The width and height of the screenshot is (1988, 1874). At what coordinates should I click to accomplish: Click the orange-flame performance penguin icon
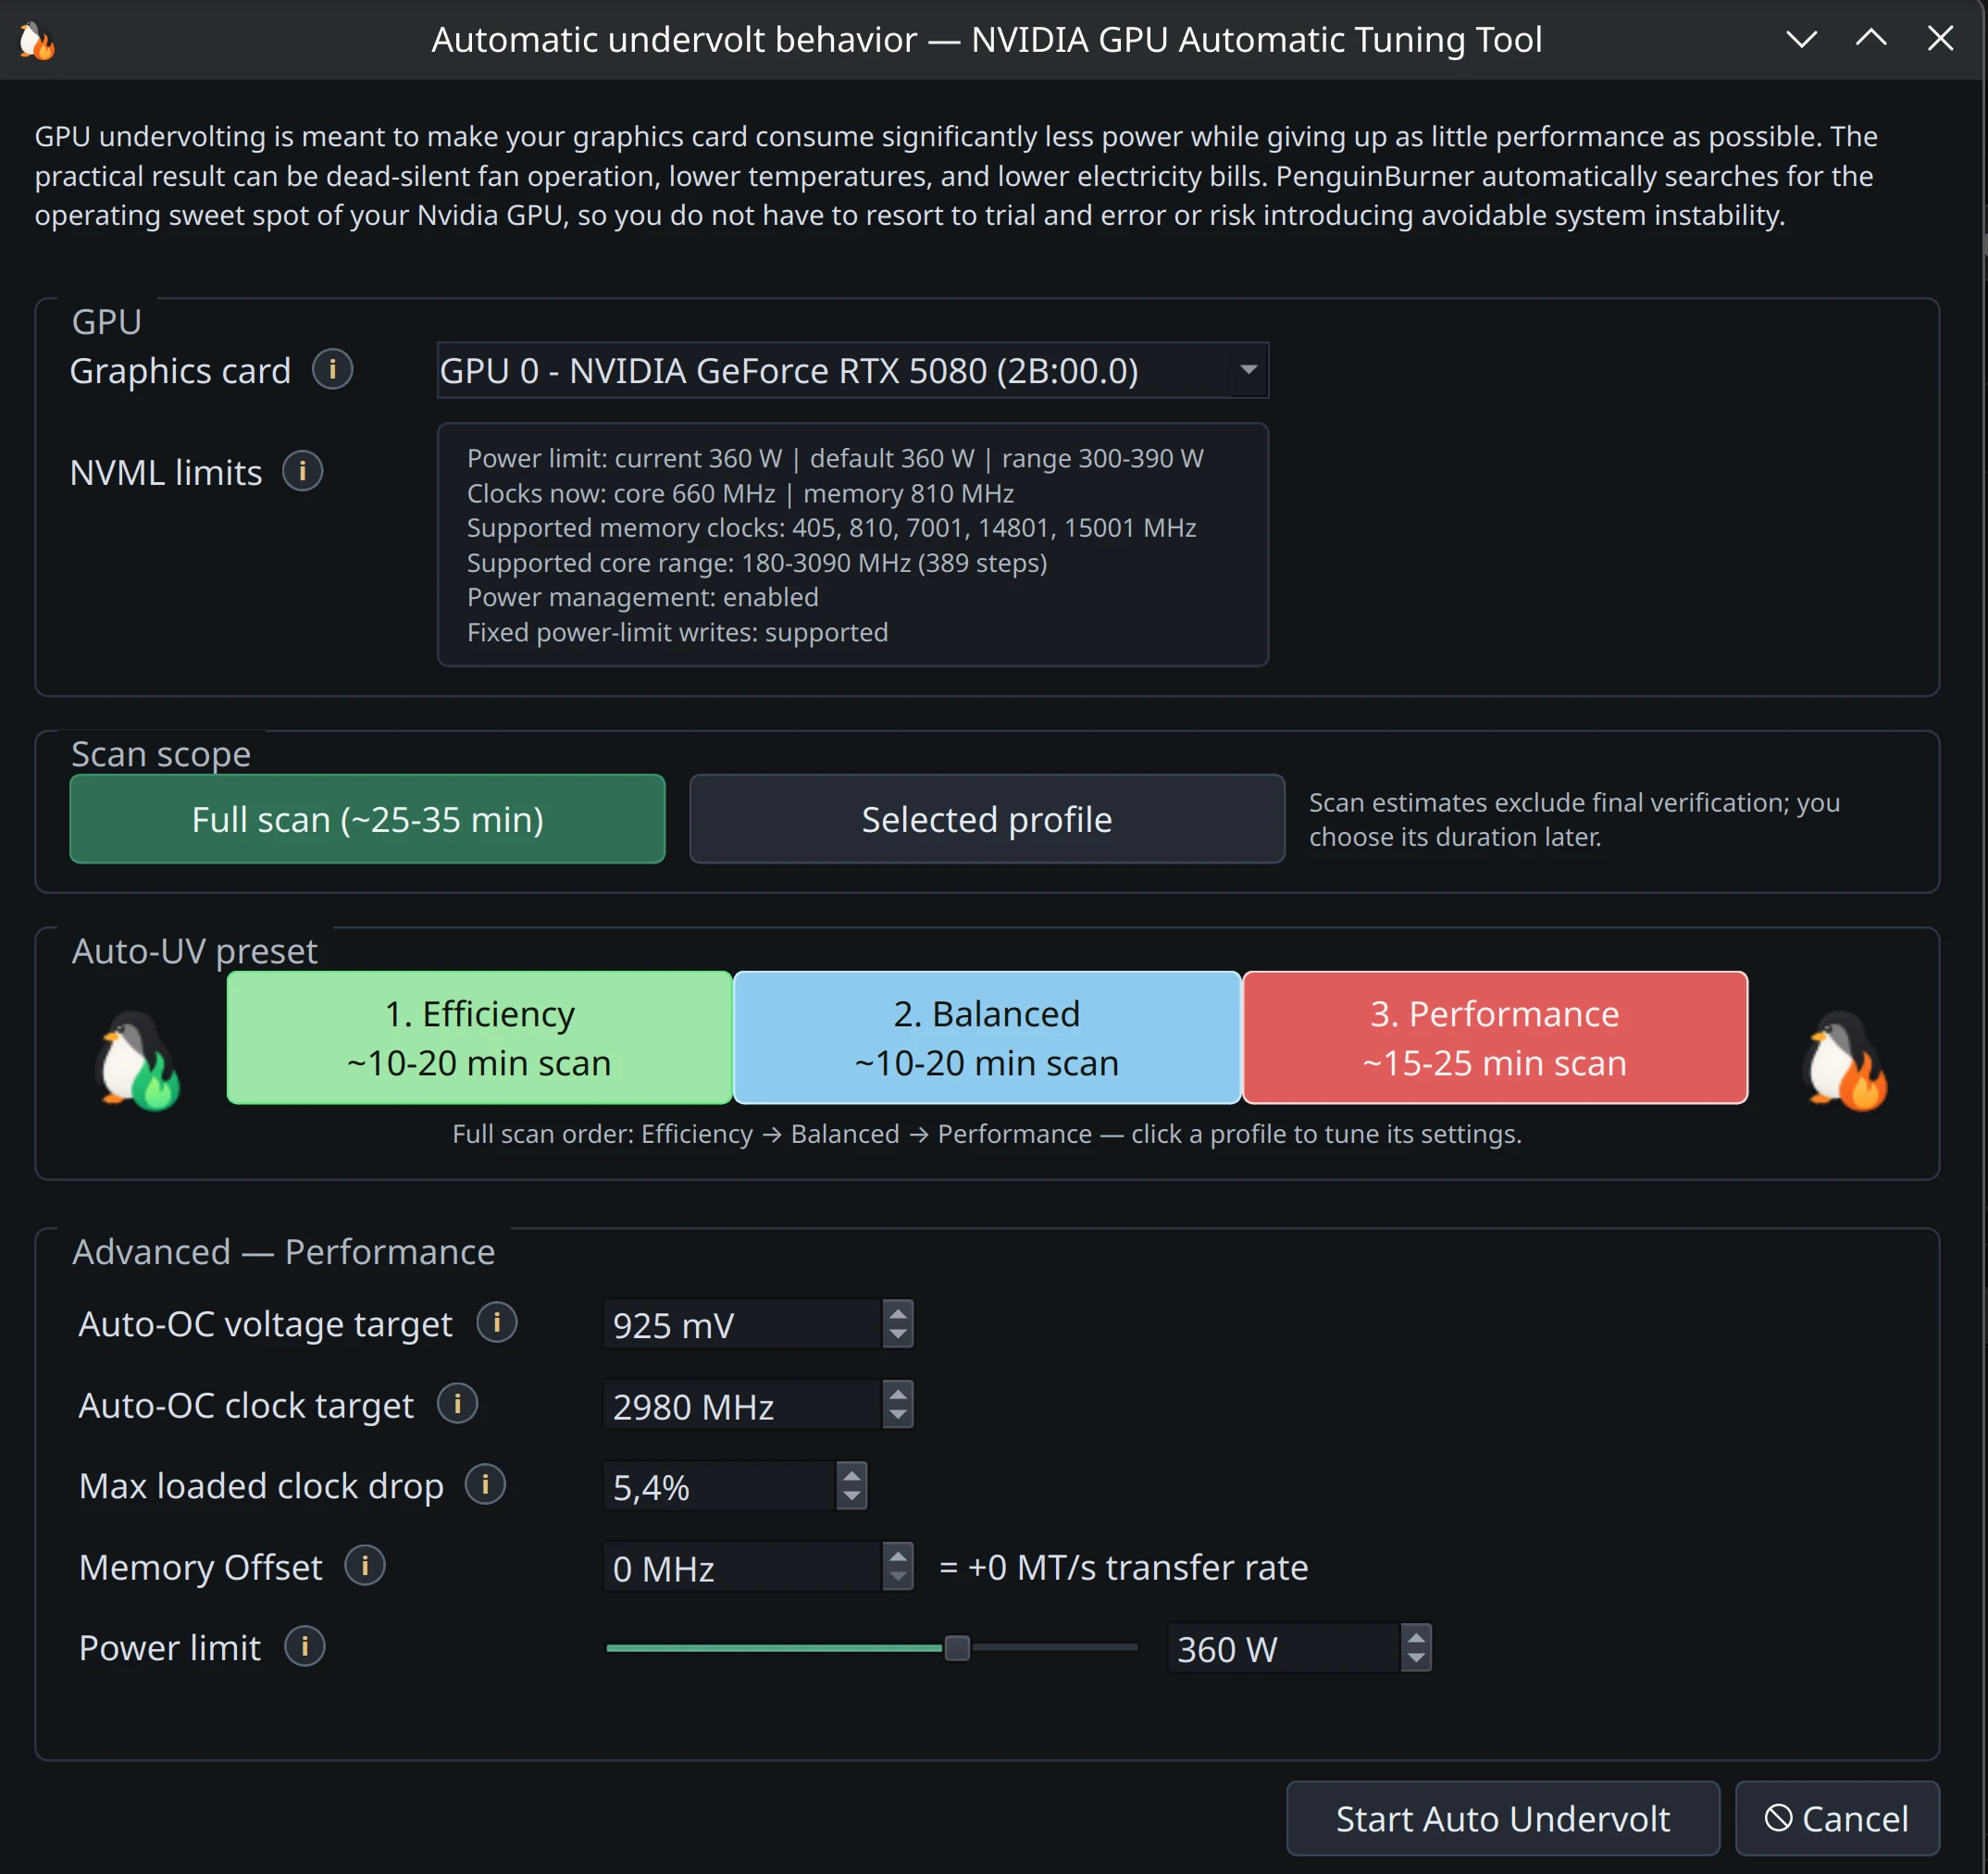1845,1061
